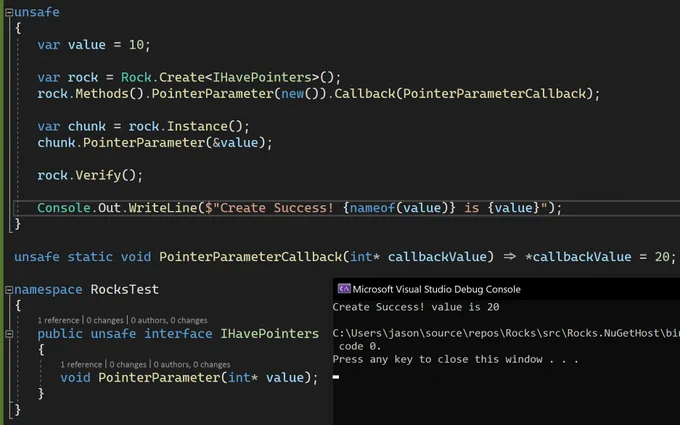The width and height of the screenshot is (680, 425).
Task: Click the PointerParameterCallback method declaration name
Action: tap(250, 257)
